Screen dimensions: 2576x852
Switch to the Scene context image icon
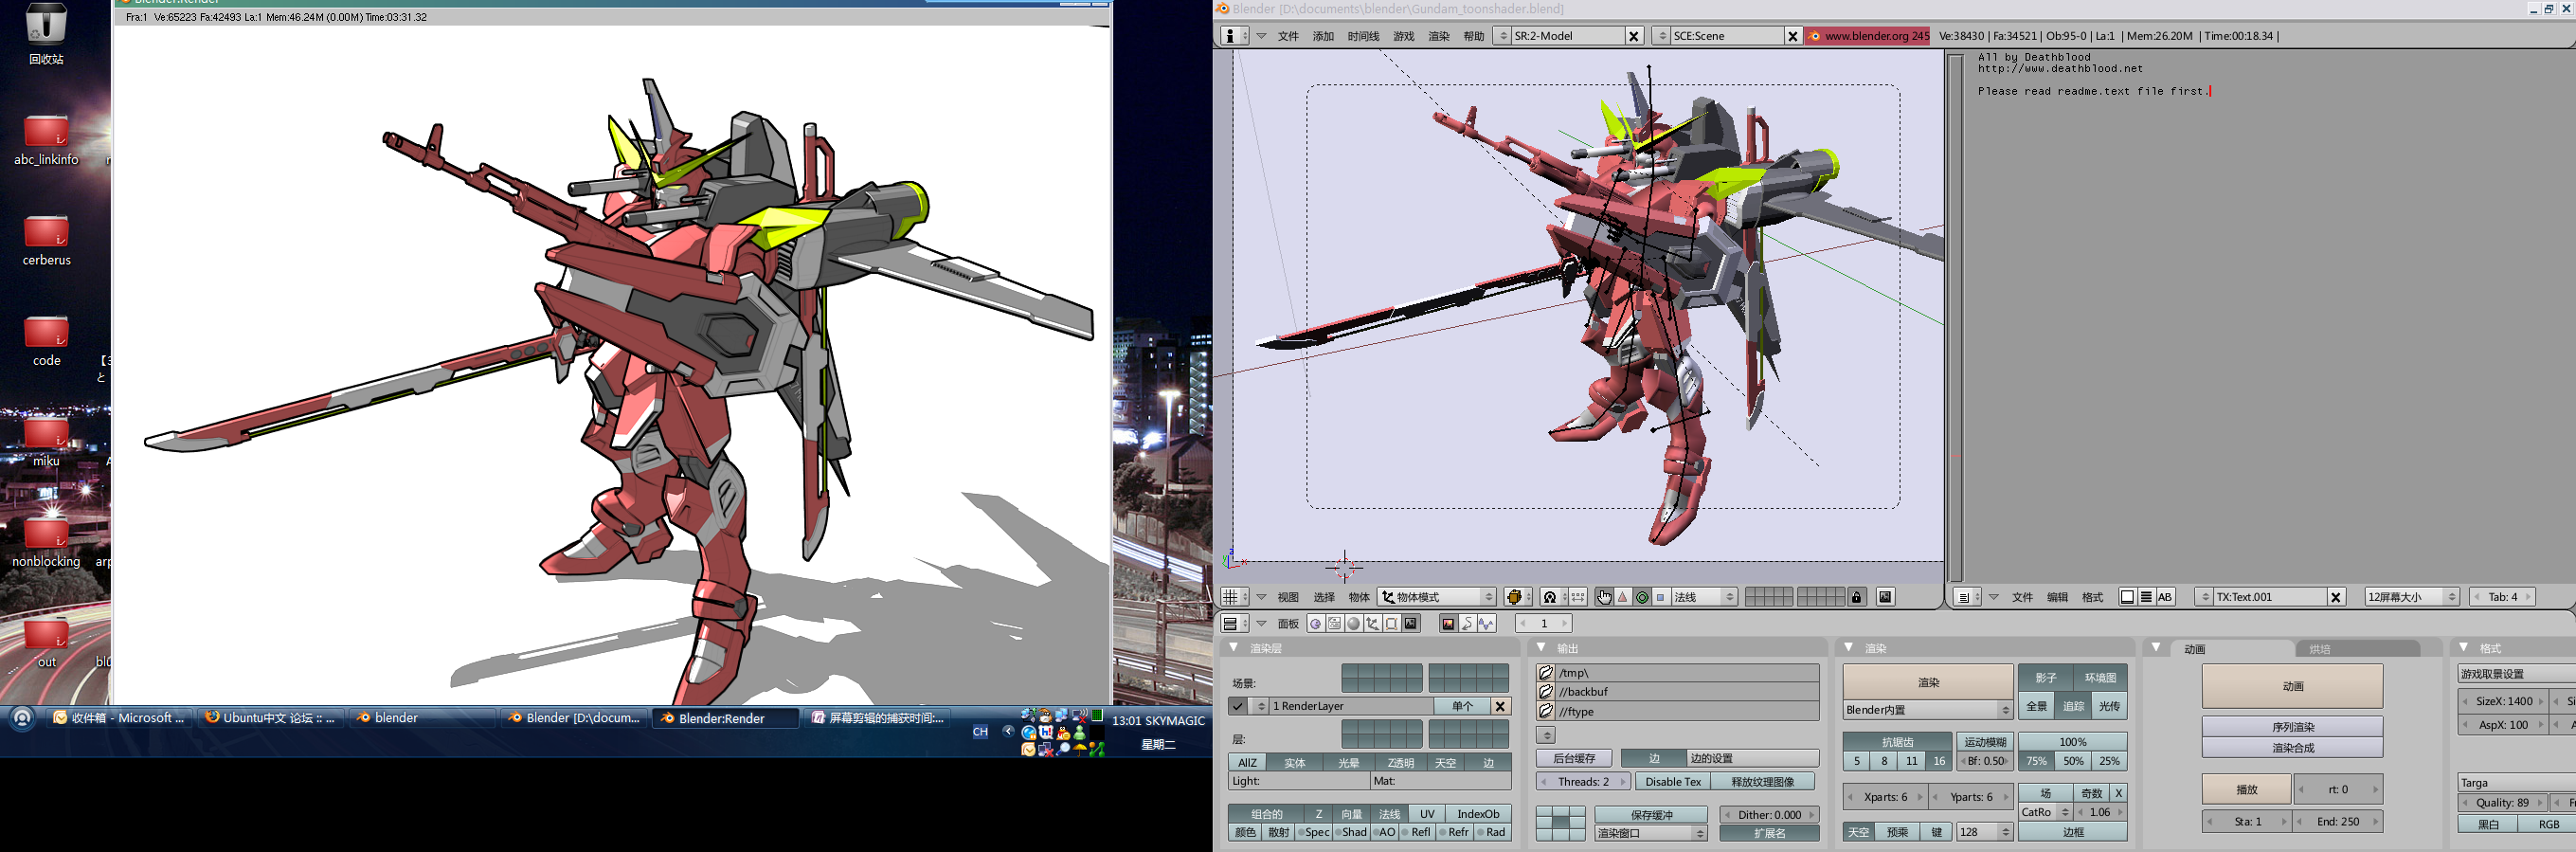1411,624
